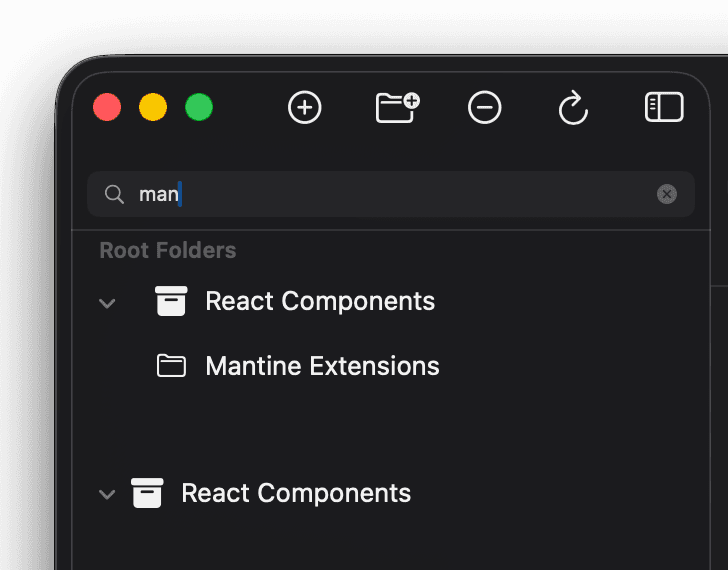Minimize the window with yellow button
The width and height of the screenshot is (728, 570).
tap(153, 107)
